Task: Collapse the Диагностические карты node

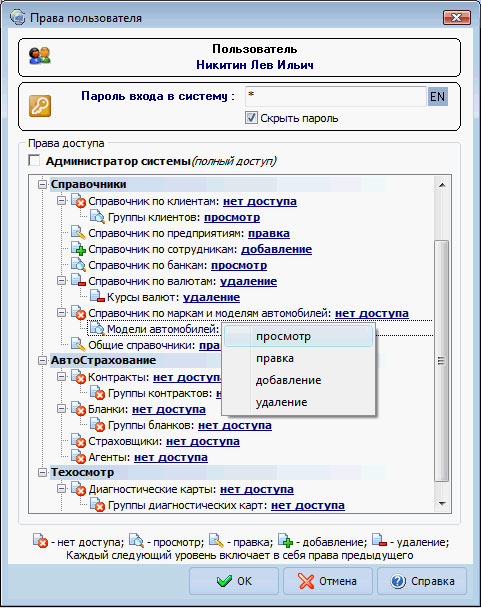Action: [x=61, y=489]
